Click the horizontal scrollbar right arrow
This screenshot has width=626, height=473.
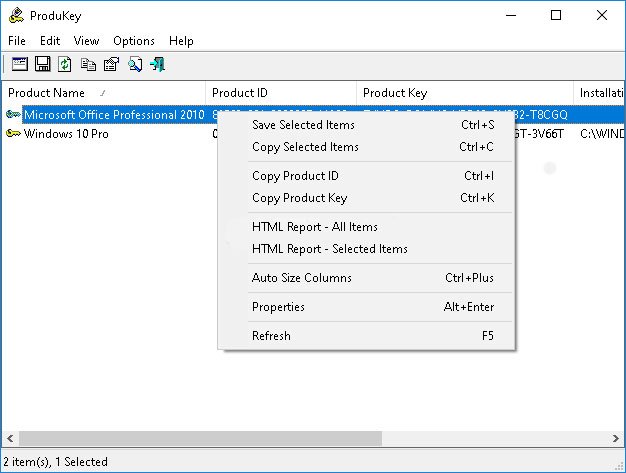pos(616,439)
